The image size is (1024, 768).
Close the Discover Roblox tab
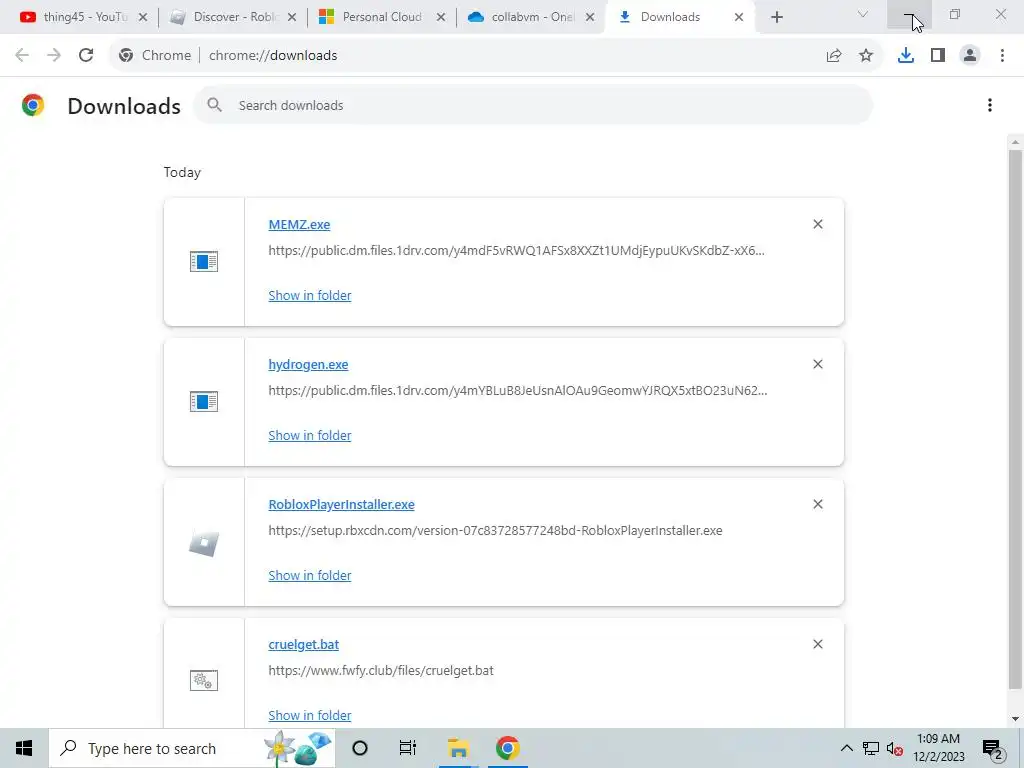(x=292, y=17)
